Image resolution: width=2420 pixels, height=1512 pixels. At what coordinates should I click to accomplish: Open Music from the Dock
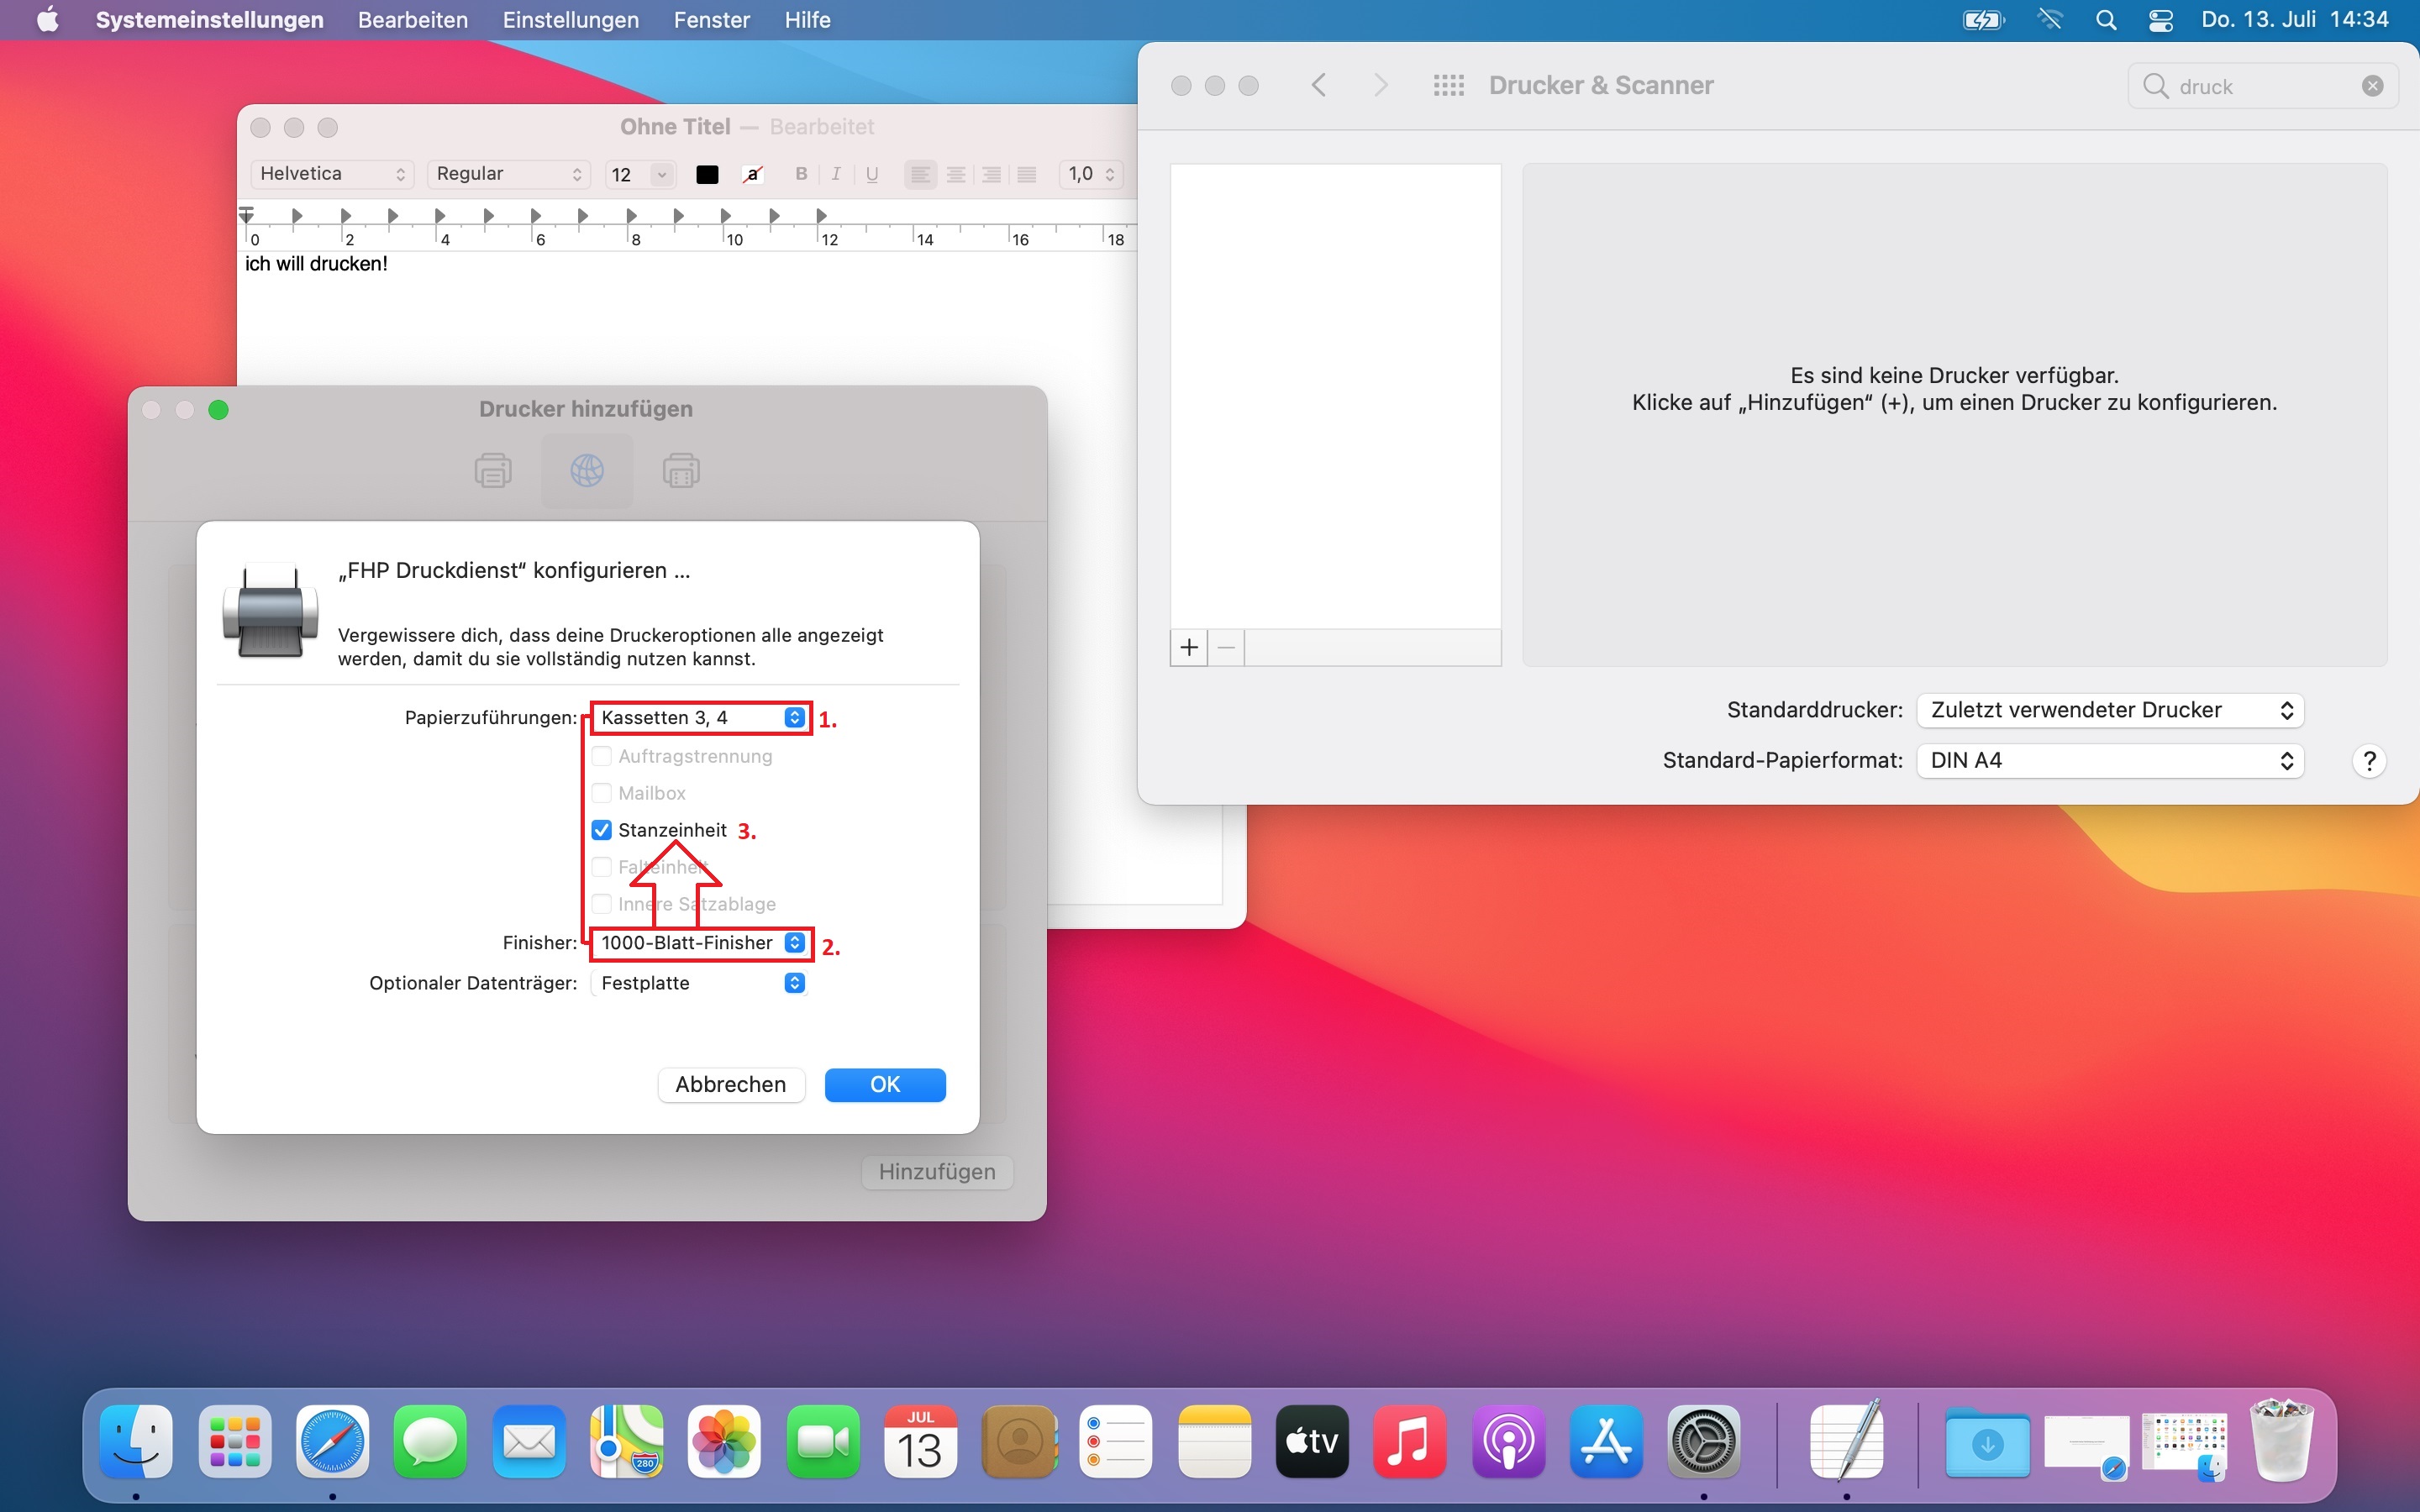1410,1441
